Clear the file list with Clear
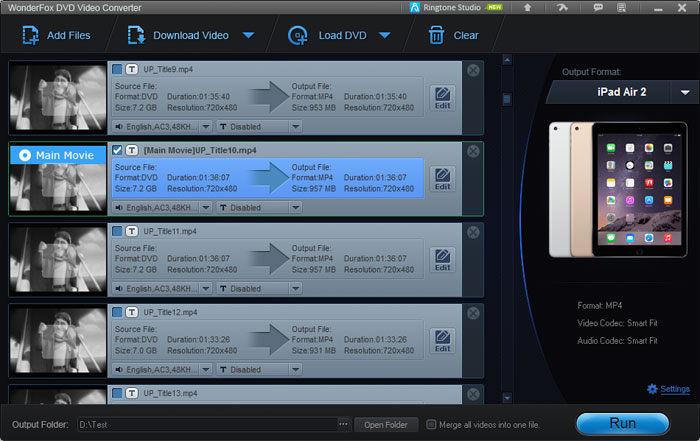This screenshot has height=441, width=700. pyautogui.click(x=453, y=35)
